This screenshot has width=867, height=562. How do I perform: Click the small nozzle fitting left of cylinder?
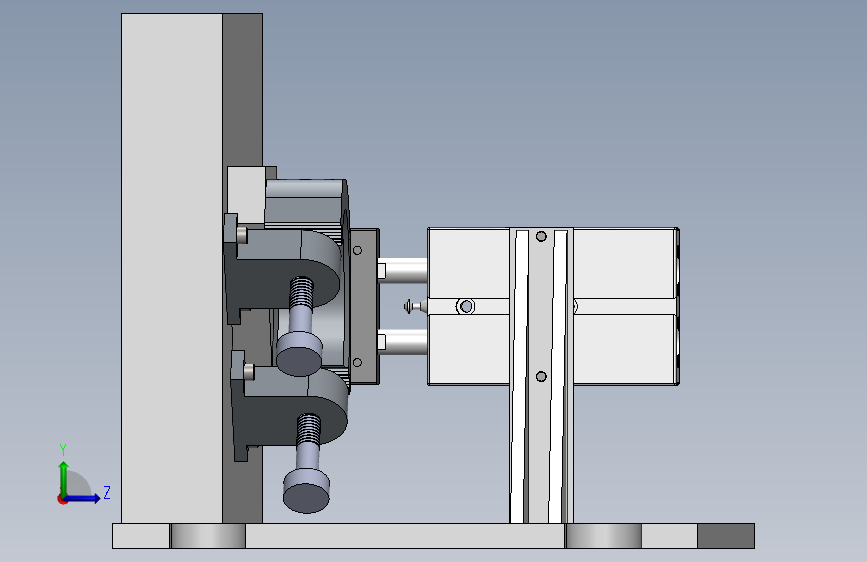[x=414, y=306]
